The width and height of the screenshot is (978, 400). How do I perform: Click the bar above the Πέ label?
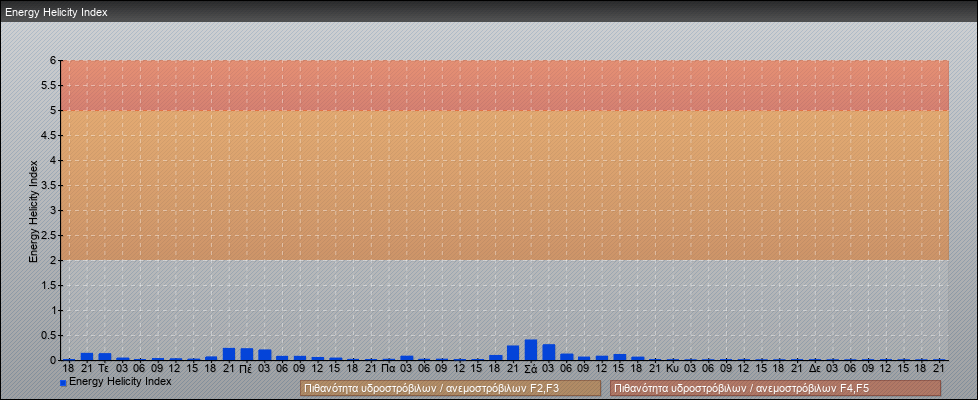247,354
